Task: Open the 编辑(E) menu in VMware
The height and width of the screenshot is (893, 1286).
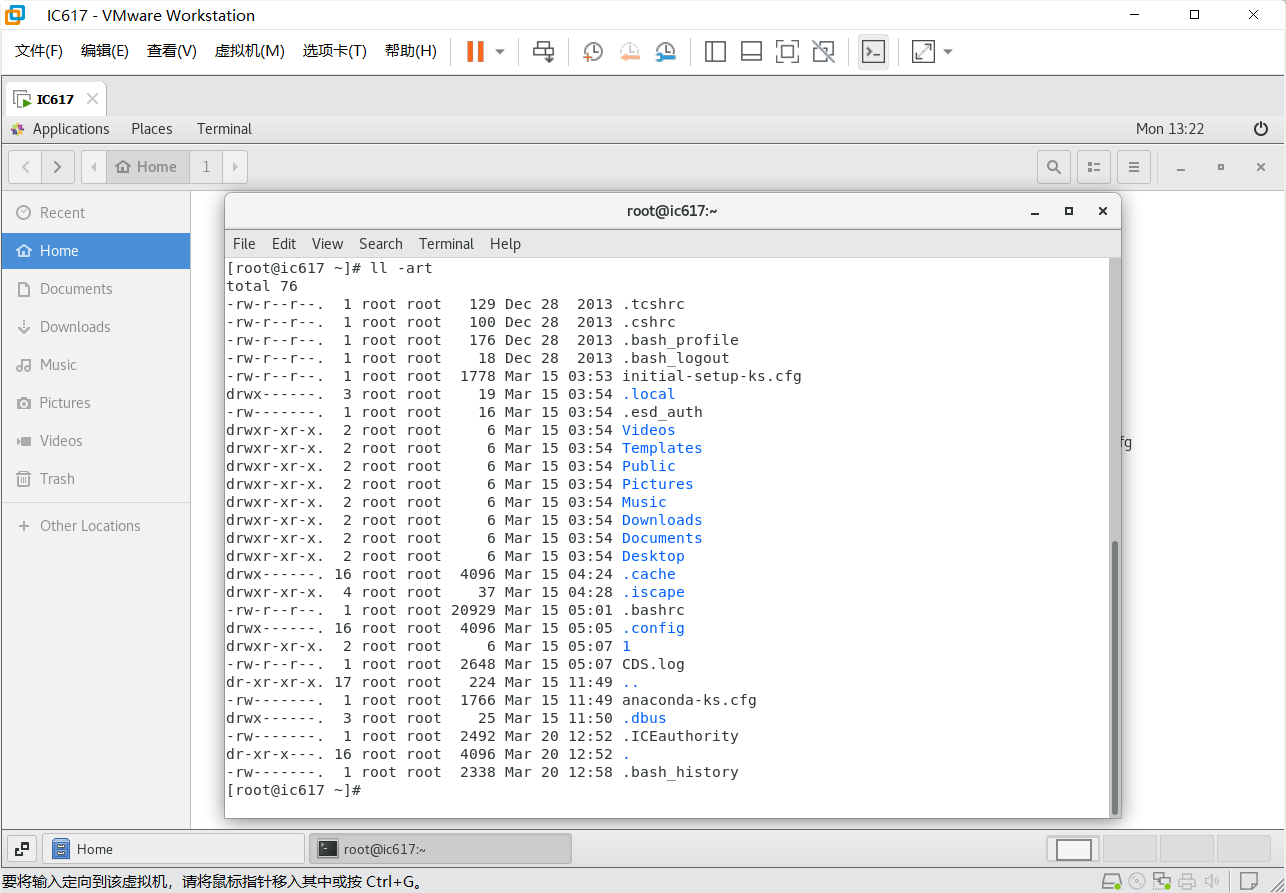Action: pyautogui.click(x=105, y=51)
